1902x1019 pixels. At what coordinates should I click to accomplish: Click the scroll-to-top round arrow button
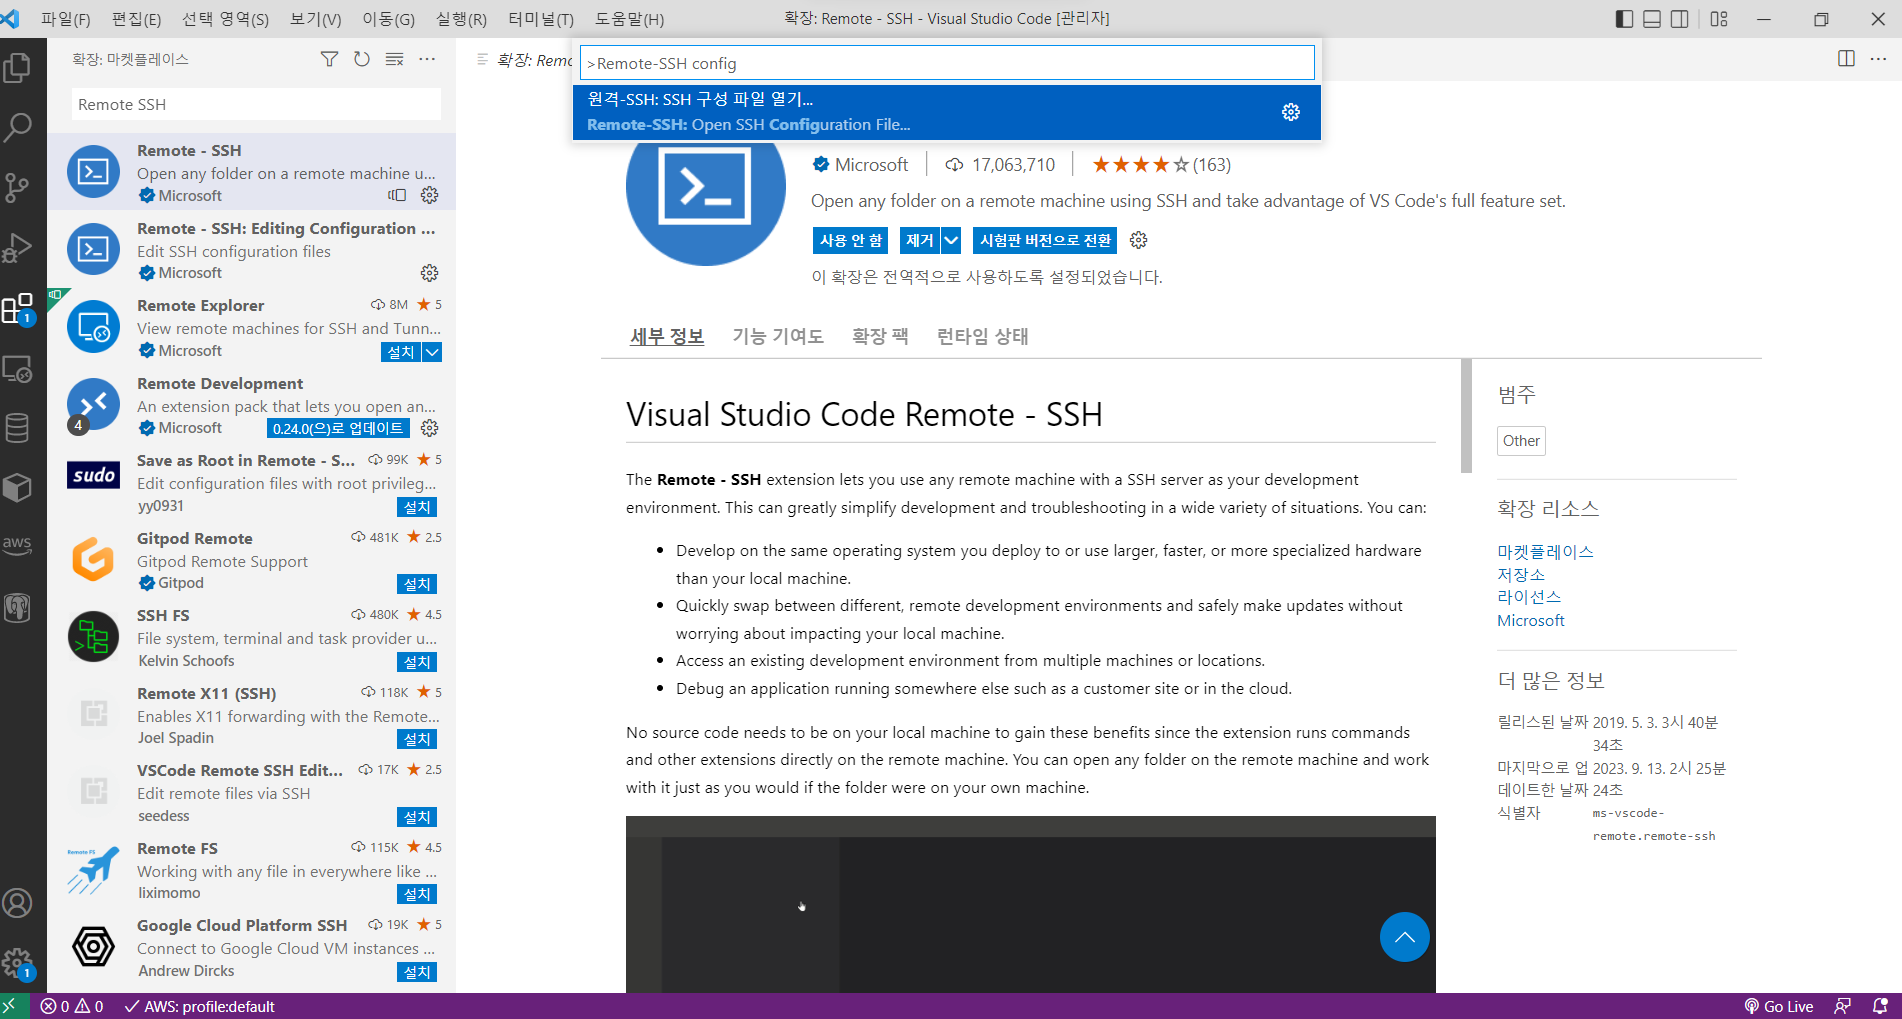[x=1404, y=937]
